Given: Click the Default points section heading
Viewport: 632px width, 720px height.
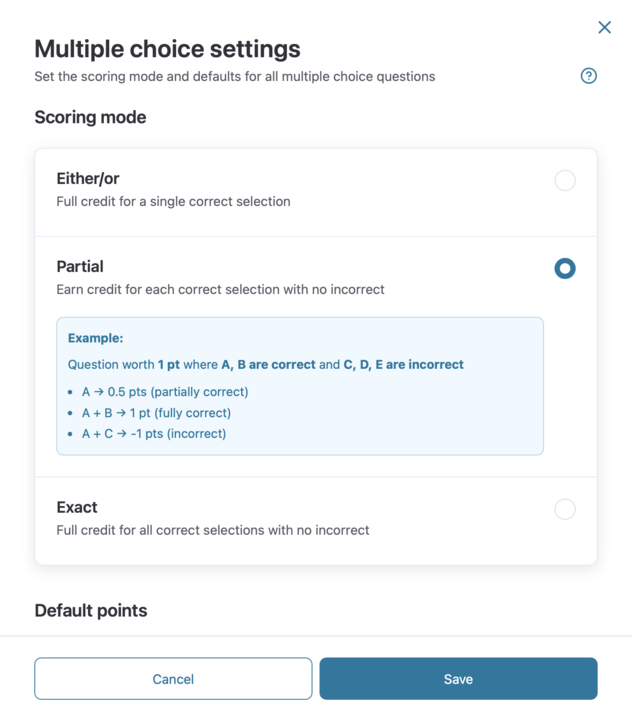Looking at the screenshot, I should [91, 610].
